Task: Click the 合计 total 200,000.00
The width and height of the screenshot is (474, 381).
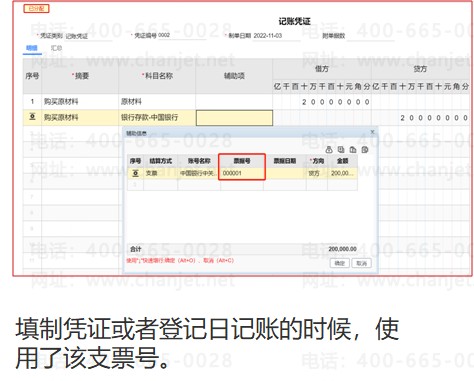Action: [342, 249]
